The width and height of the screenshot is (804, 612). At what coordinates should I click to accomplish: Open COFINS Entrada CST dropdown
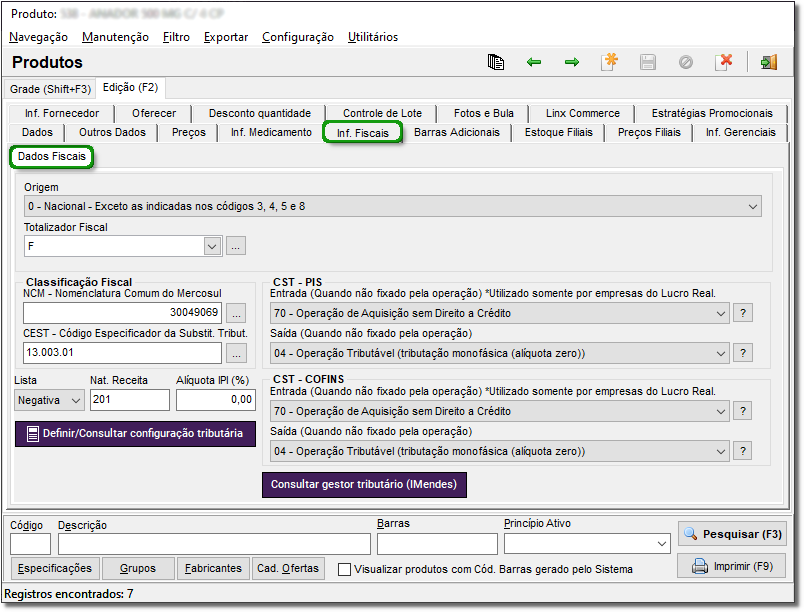[720, 411]
